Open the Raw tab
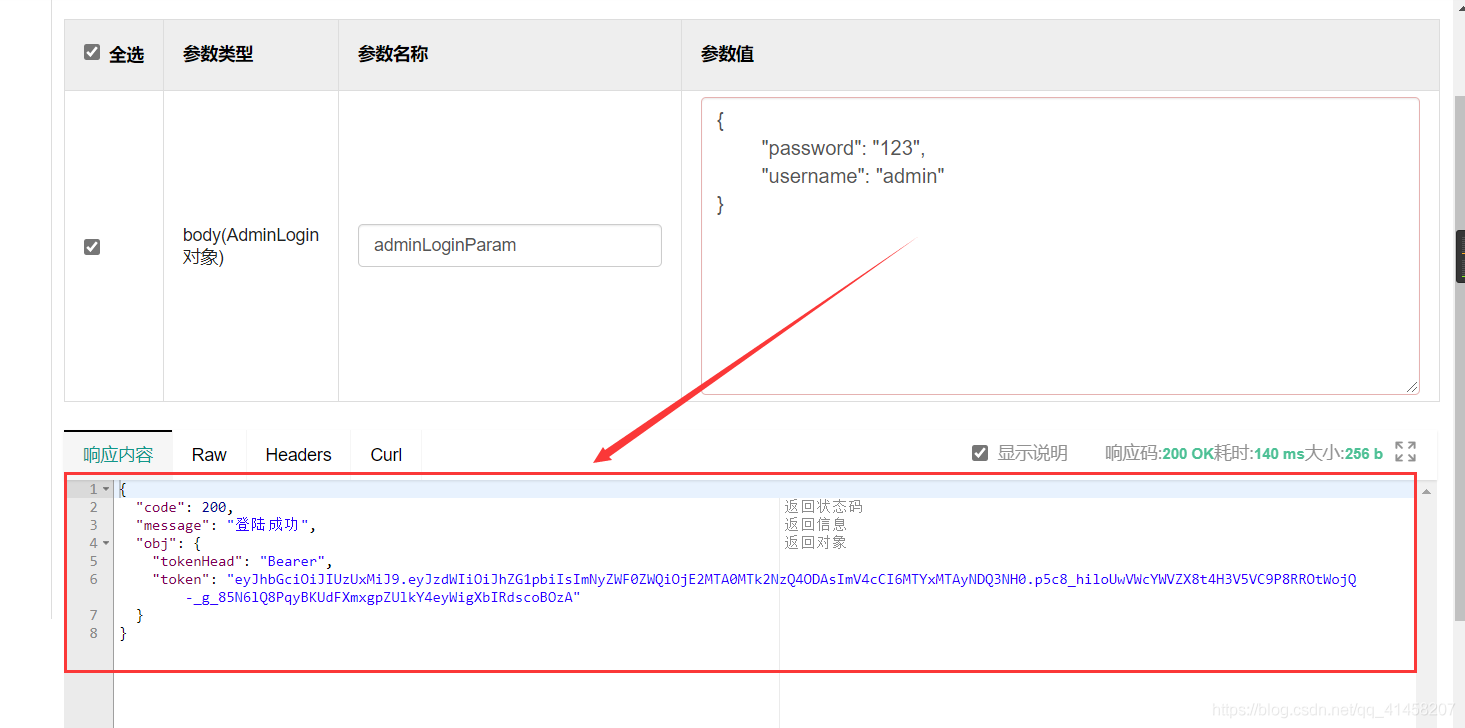Viewport: 1465px width, 728px height. [209, 454]
